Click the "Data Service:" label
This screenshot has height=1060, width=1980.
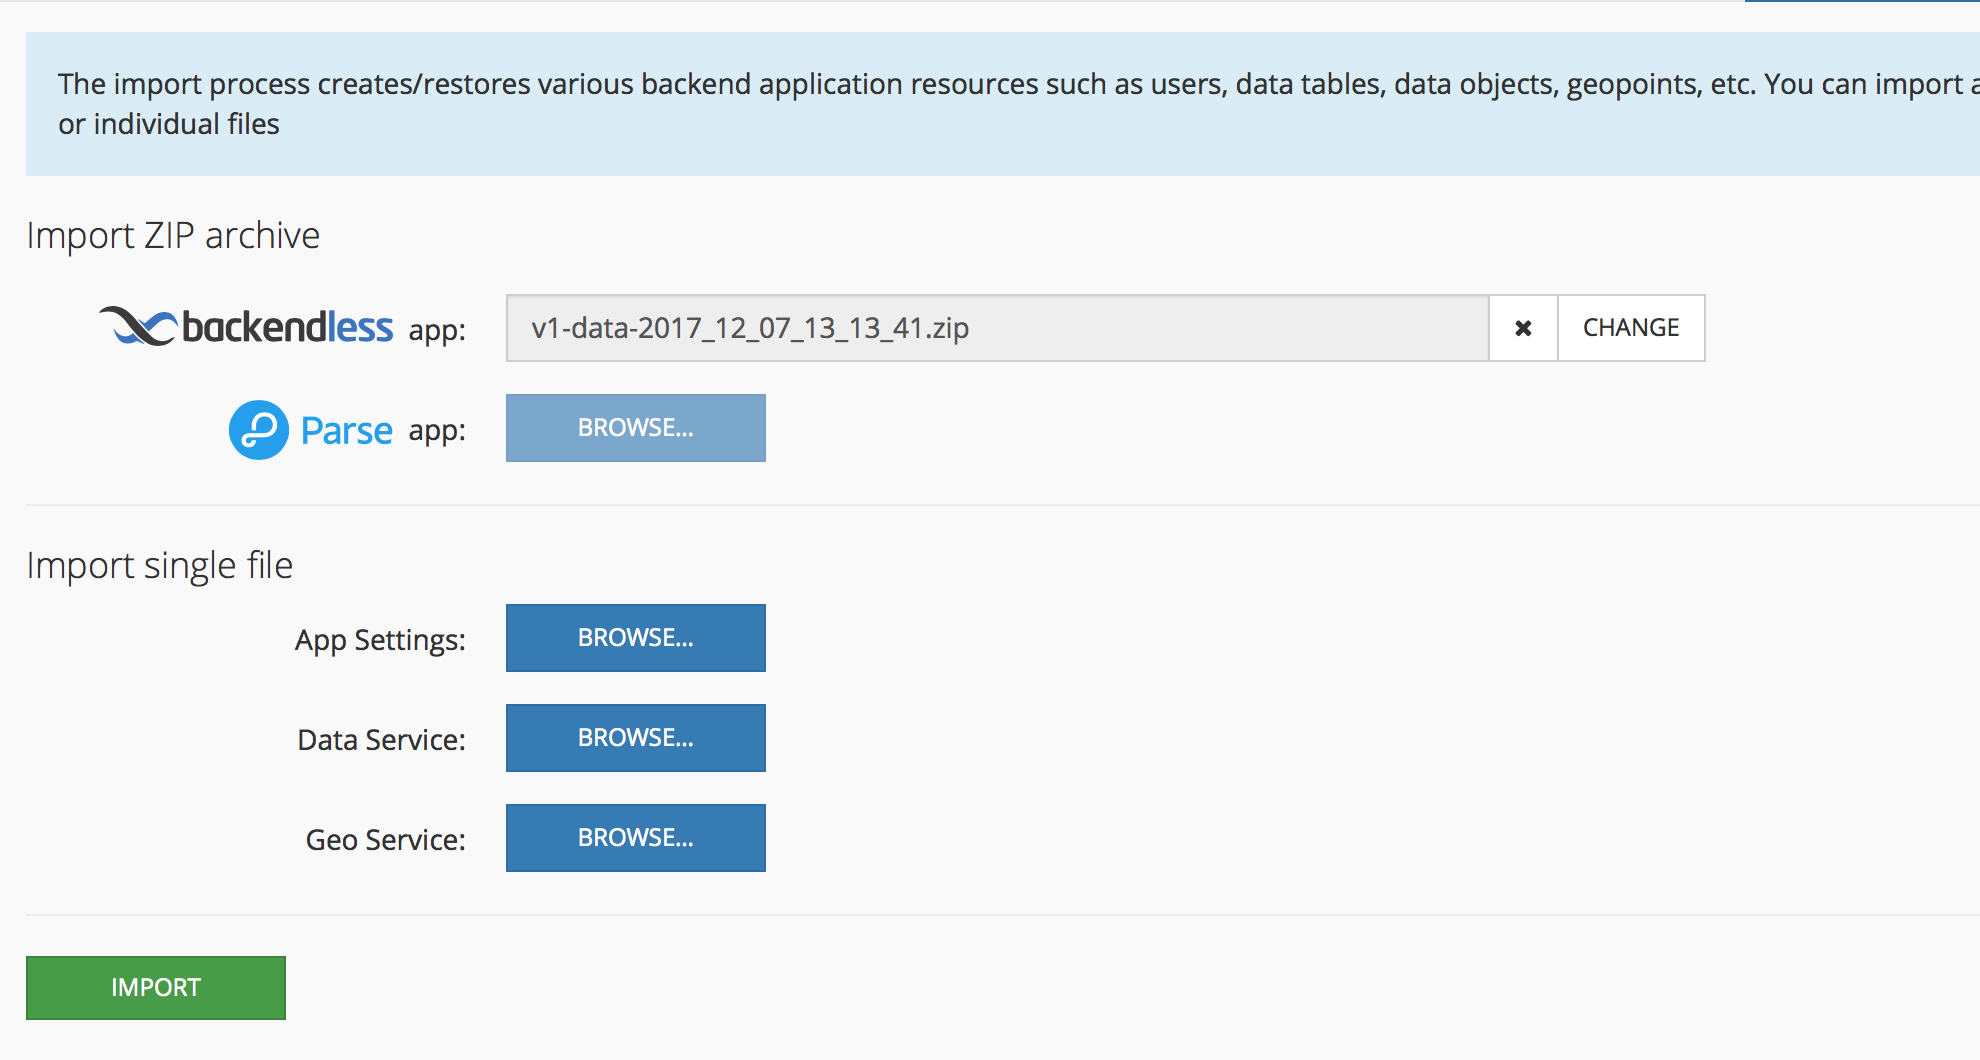[381, 740]
